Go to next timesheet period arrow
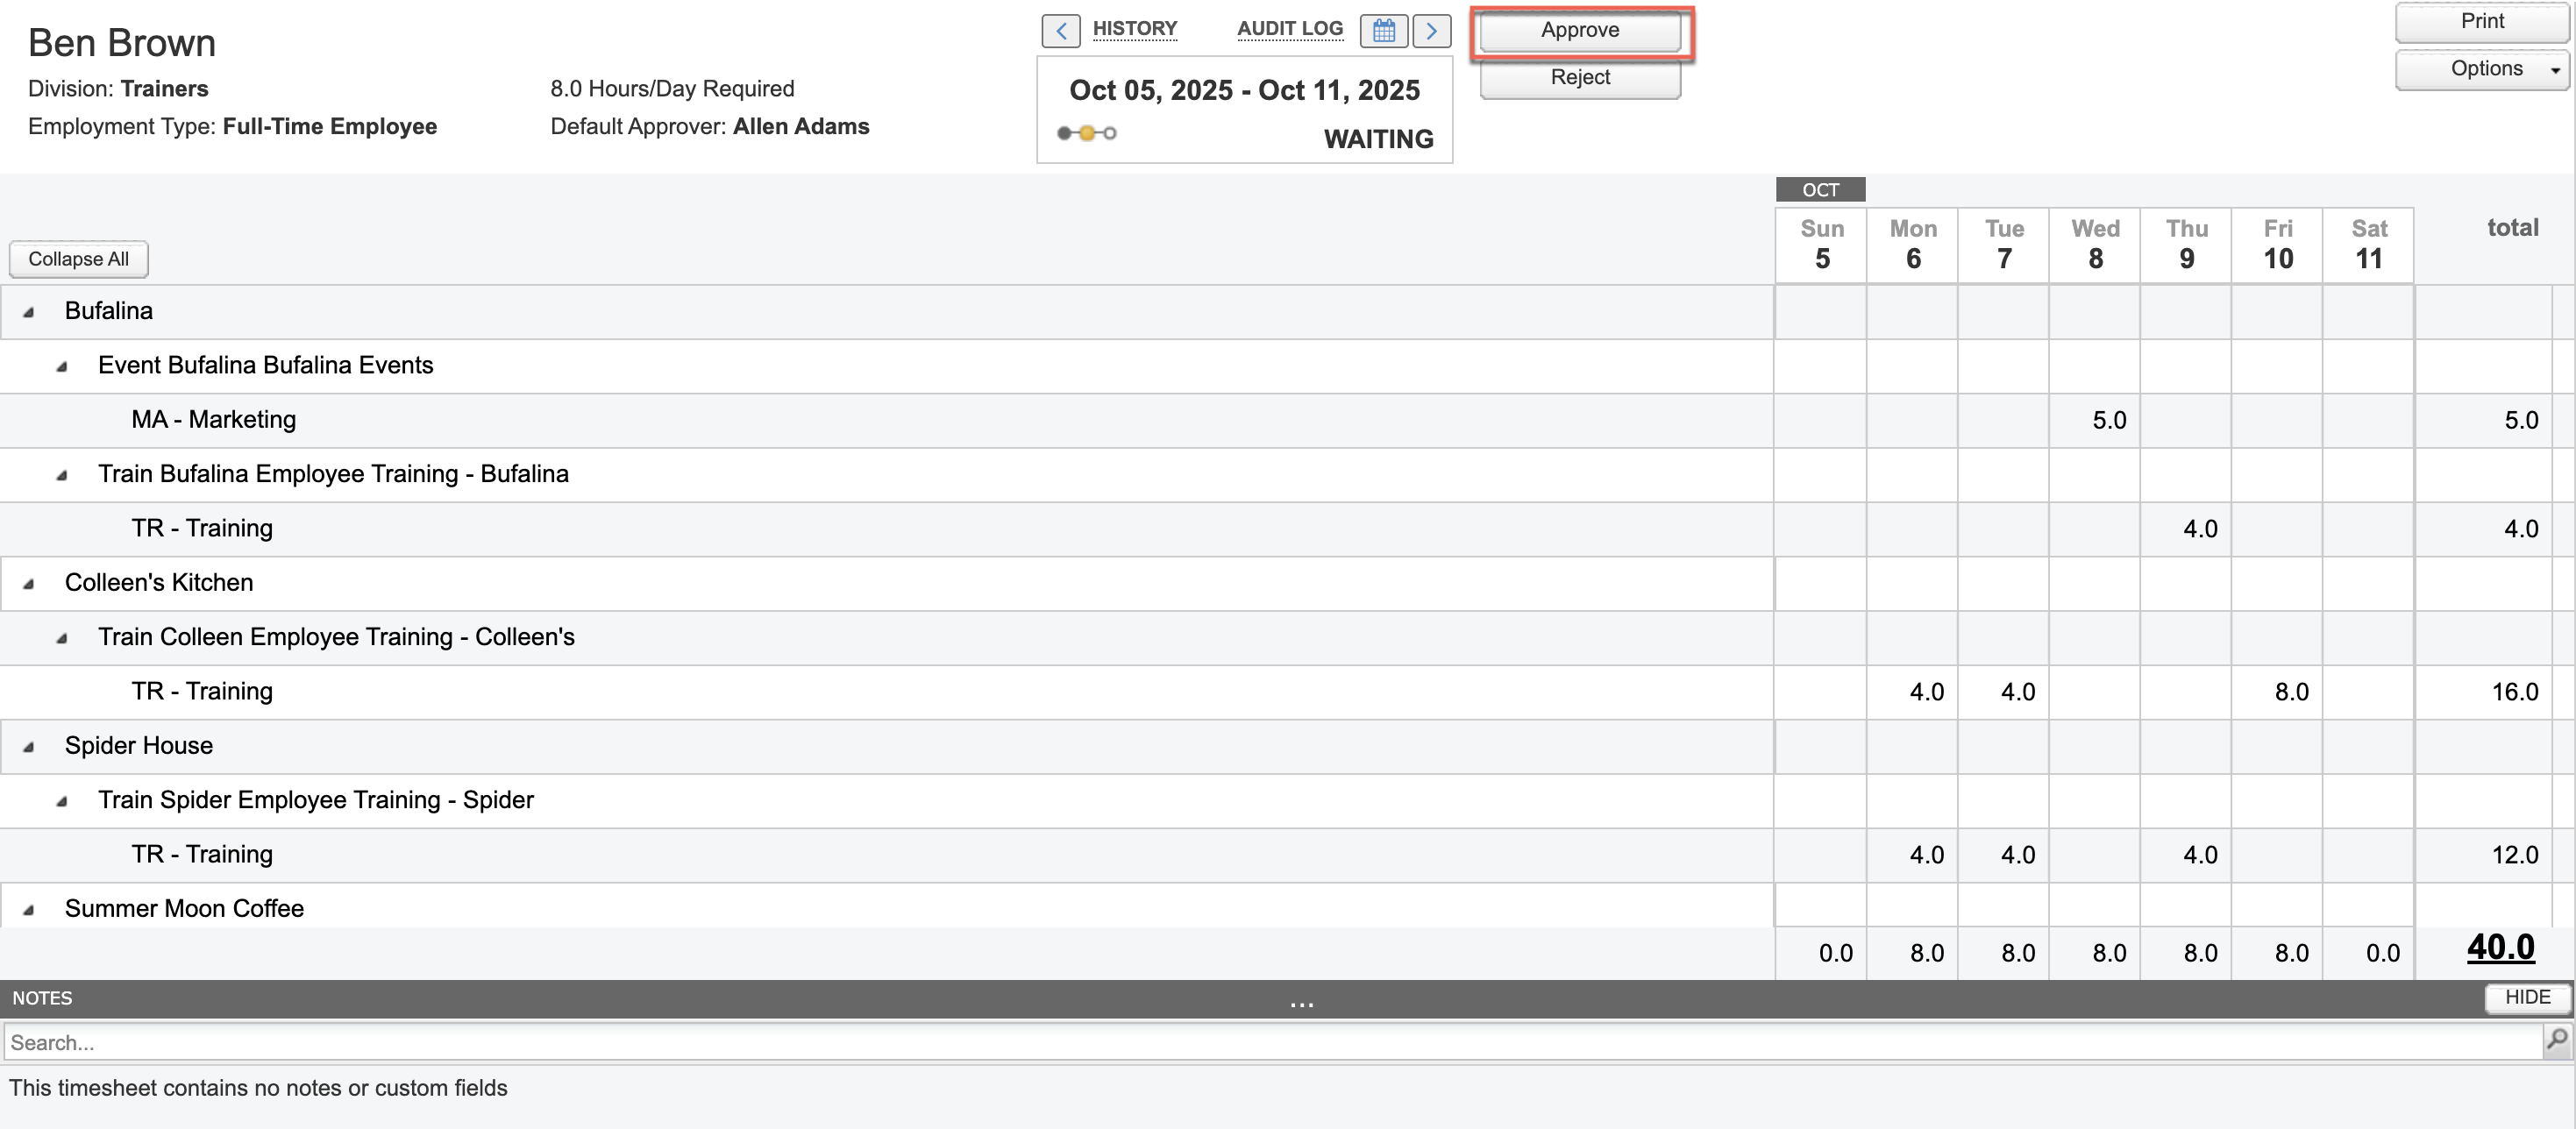This screenshot has width=2576, height=1129. pos(1431,30)
